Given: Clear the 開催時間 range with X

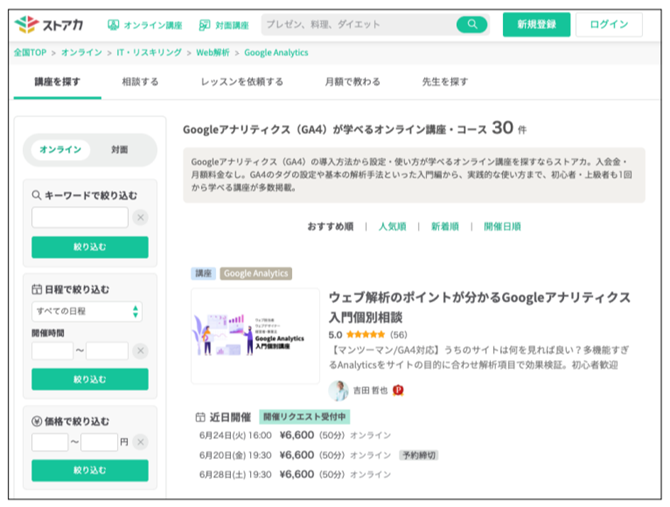Looking at the screenshot, I should [x=140, y=351].
